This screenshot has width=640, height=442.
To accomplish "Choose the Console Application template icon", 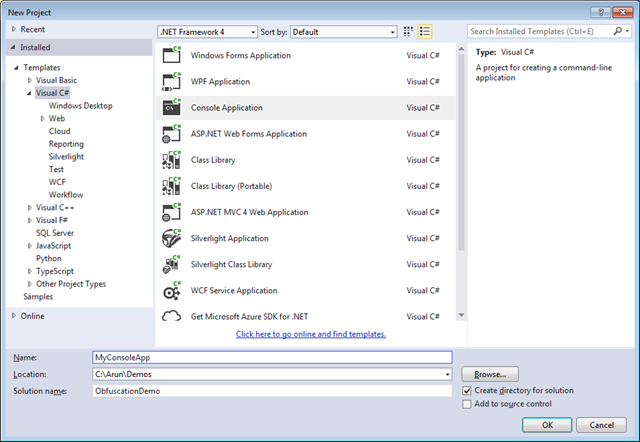I will 170,108.
